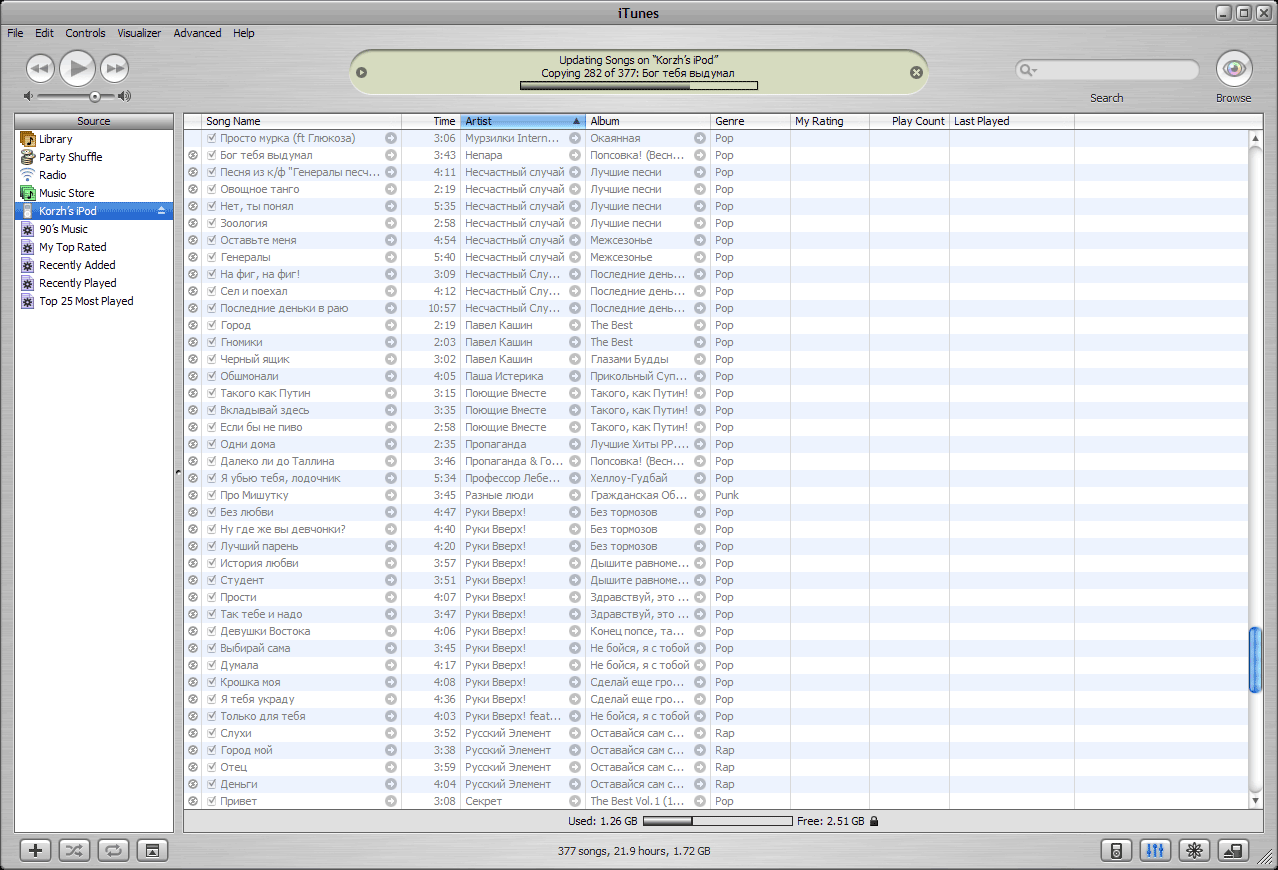1278x870 pixels.
Task: Sort by the Album column header
Action: pyautogui.click(x=648, y=121)
